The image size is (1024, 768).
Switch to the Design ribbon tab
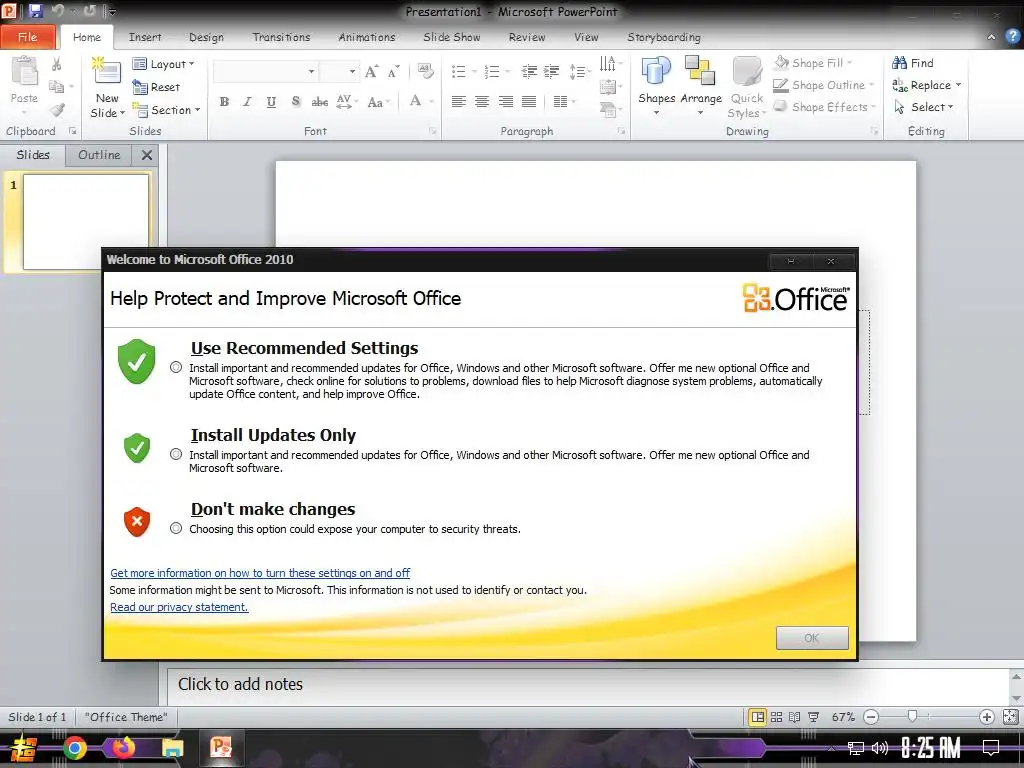[206, 37]
